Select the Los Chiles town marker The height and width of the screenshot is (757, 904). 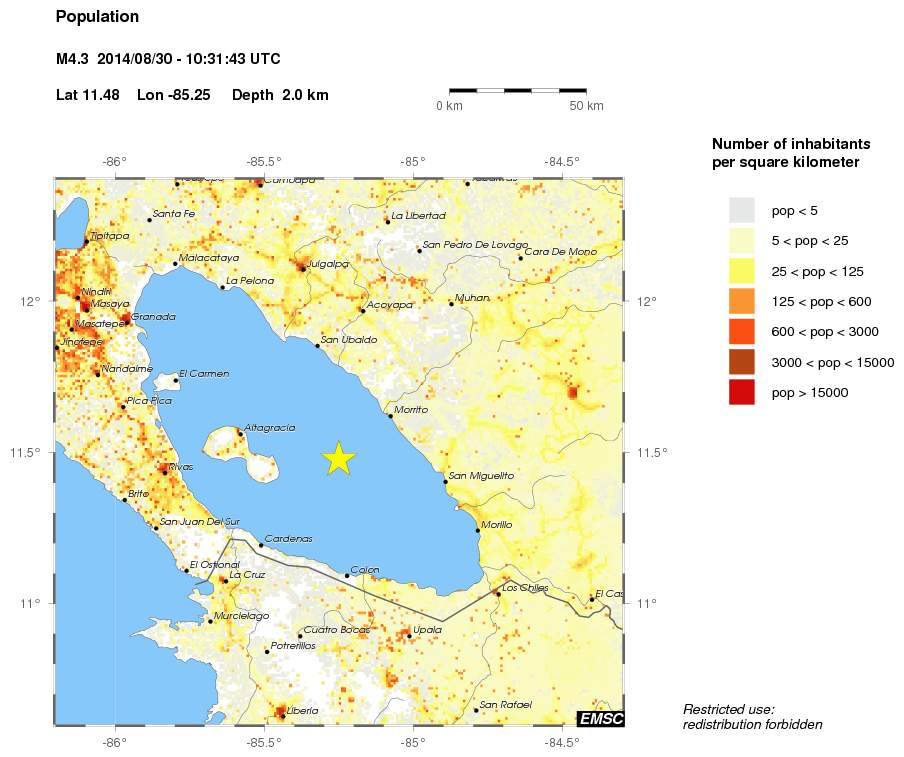tap(498, 594)
